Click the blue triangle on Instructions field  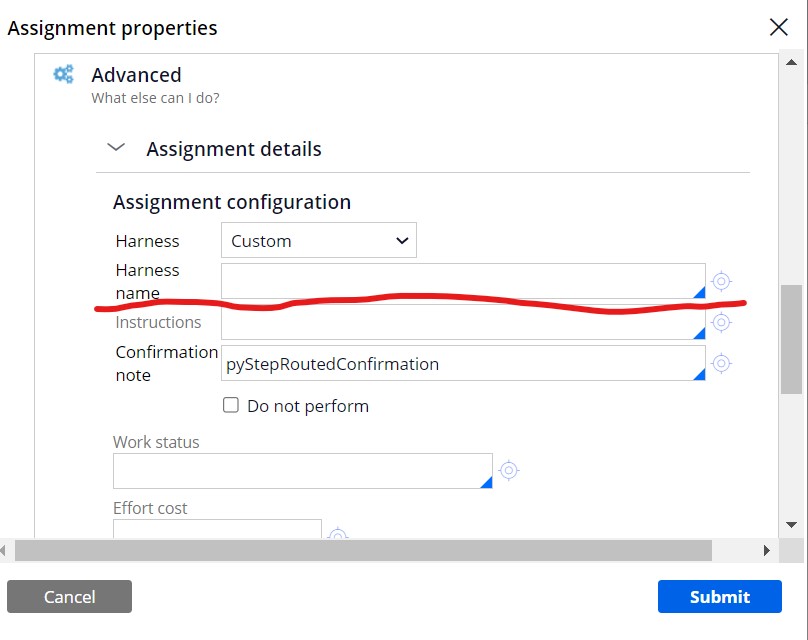point(700,334)
